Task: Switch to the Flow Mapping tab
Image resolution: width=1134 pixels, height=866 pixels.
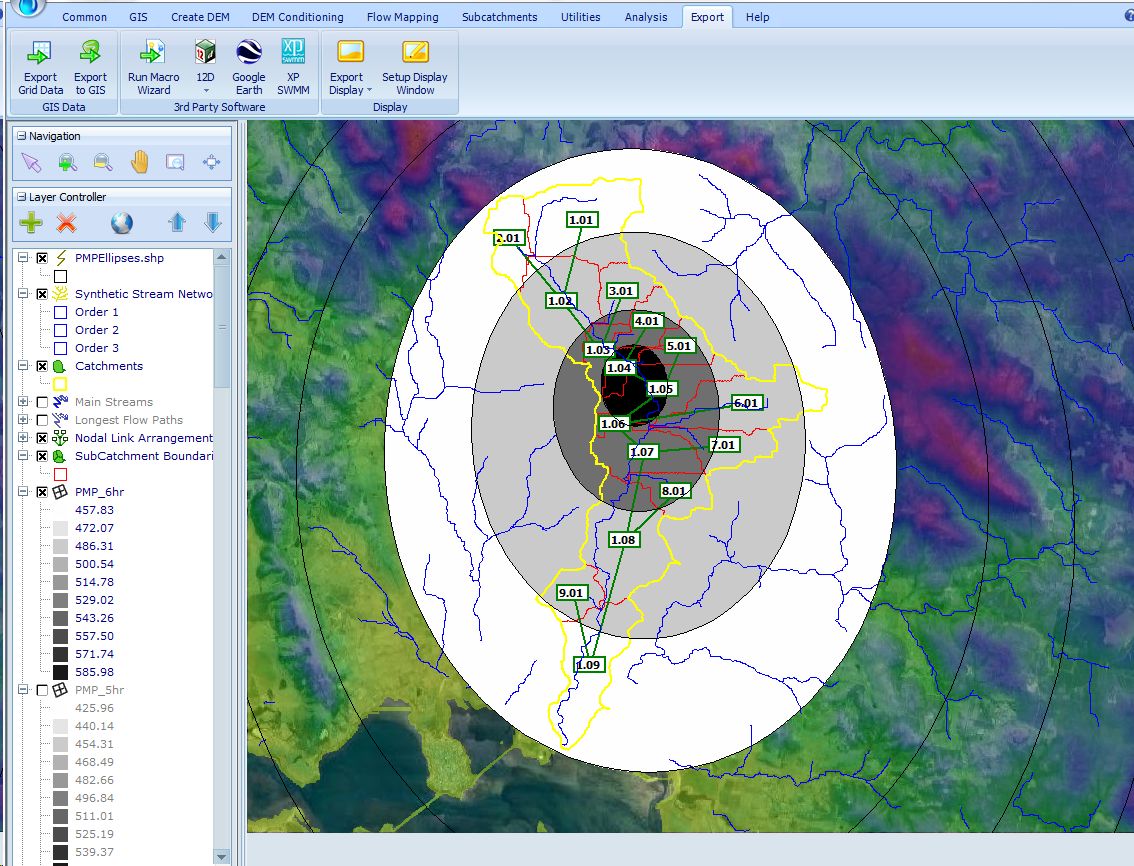Action: (x=402, y=17)
